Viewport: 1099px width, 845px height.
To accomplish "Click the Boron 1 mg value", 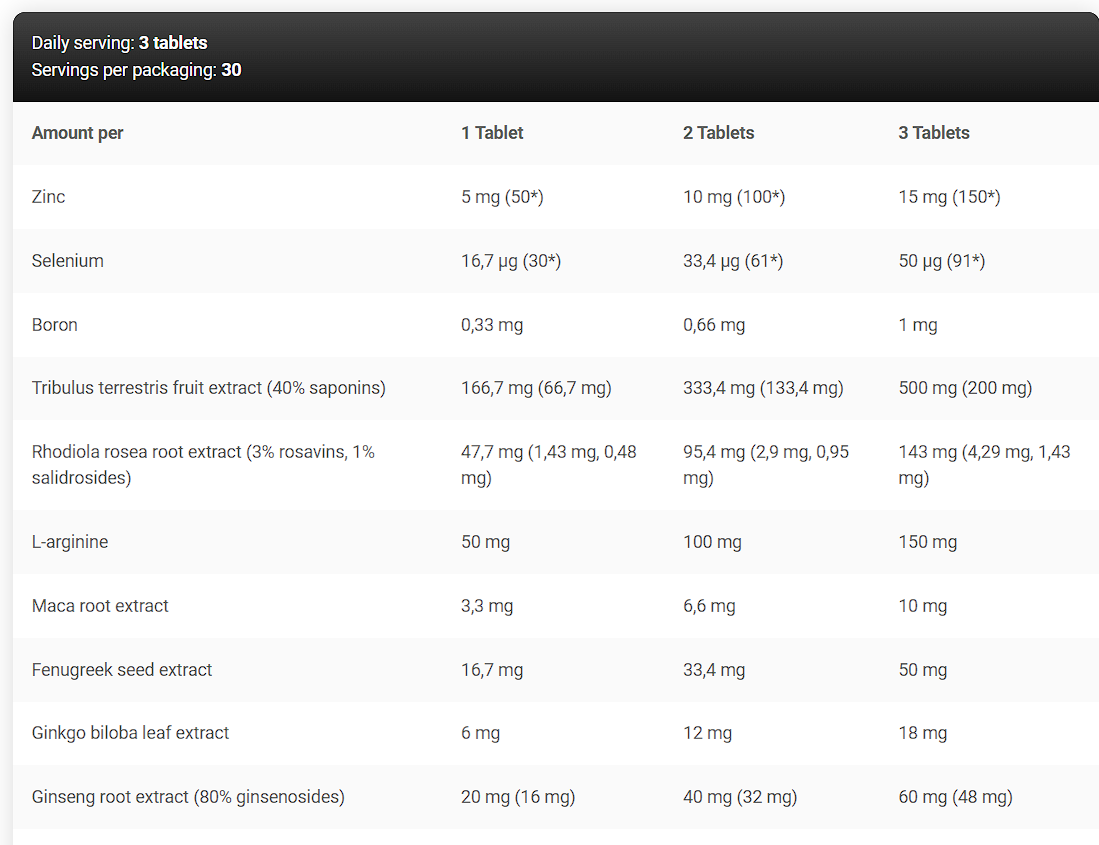I will [918, 325].
